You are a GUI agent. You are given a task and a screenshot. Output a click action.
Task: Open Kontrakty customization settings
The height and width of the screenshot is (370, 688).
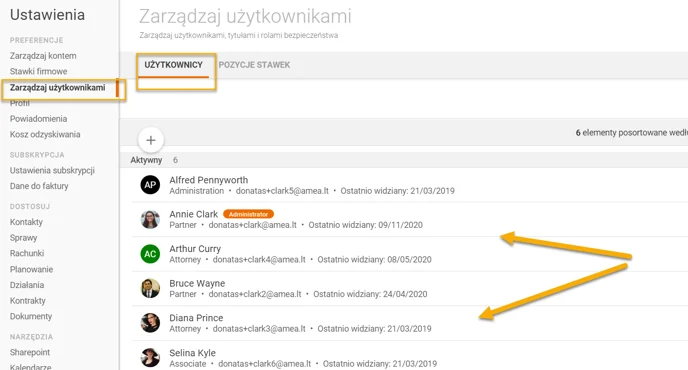pyautogui.click(x=28, y=301)
